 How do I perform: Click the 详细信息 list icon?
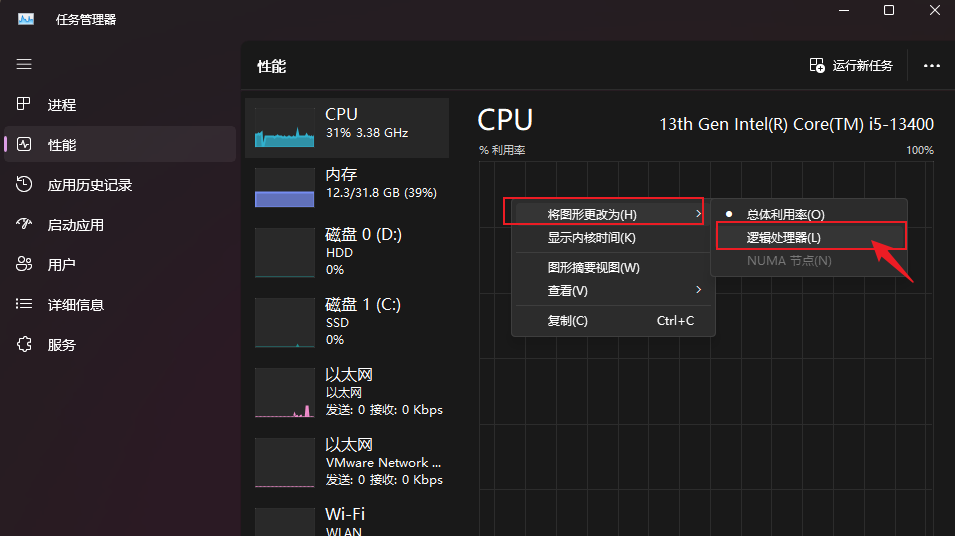[24, 304]
